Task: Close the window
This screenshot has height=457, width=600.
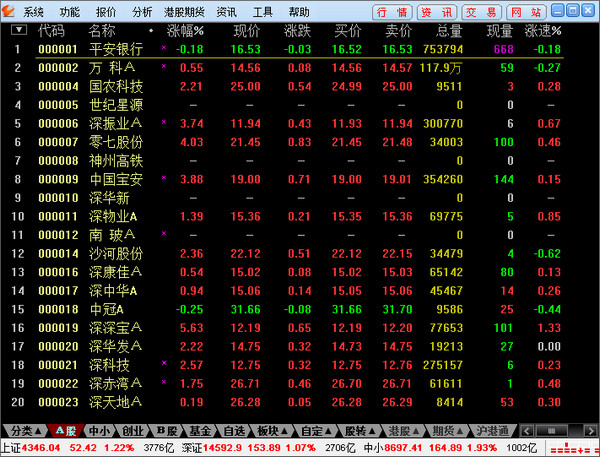Action: 588,10
